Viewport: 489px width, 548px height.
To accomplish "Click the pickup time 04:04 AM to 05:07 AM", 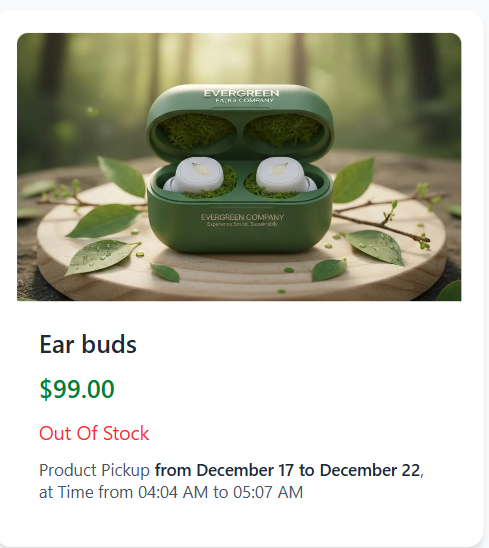I will pos(220,492).
